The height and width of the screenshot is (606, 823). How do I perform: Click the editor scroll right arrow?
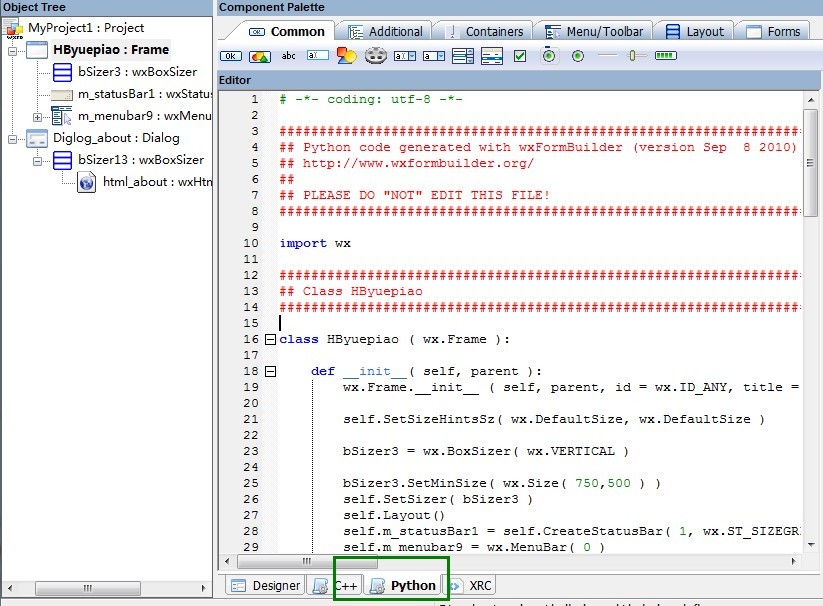pos(794,561)
